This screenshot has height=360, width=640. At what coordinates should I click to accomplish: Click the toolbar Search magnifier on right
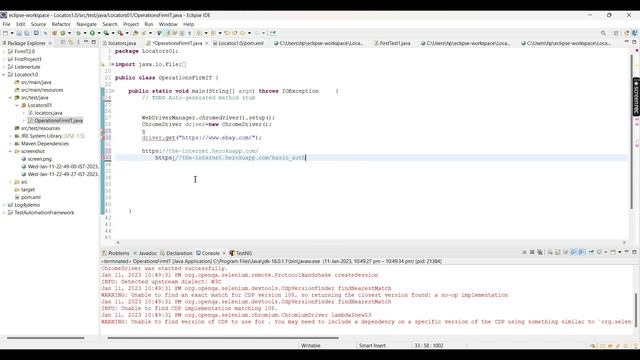603,33
